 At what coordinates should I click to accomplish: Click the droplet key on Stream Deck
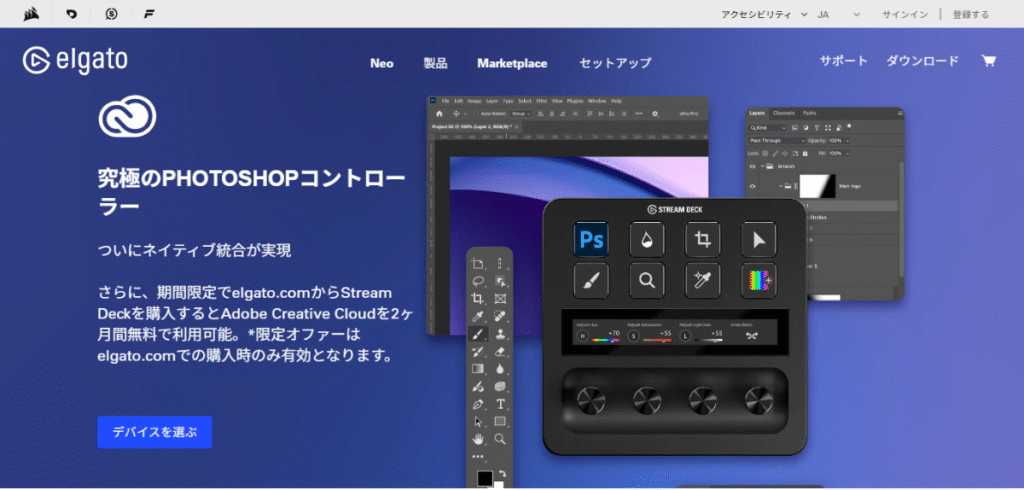(647, 240)
